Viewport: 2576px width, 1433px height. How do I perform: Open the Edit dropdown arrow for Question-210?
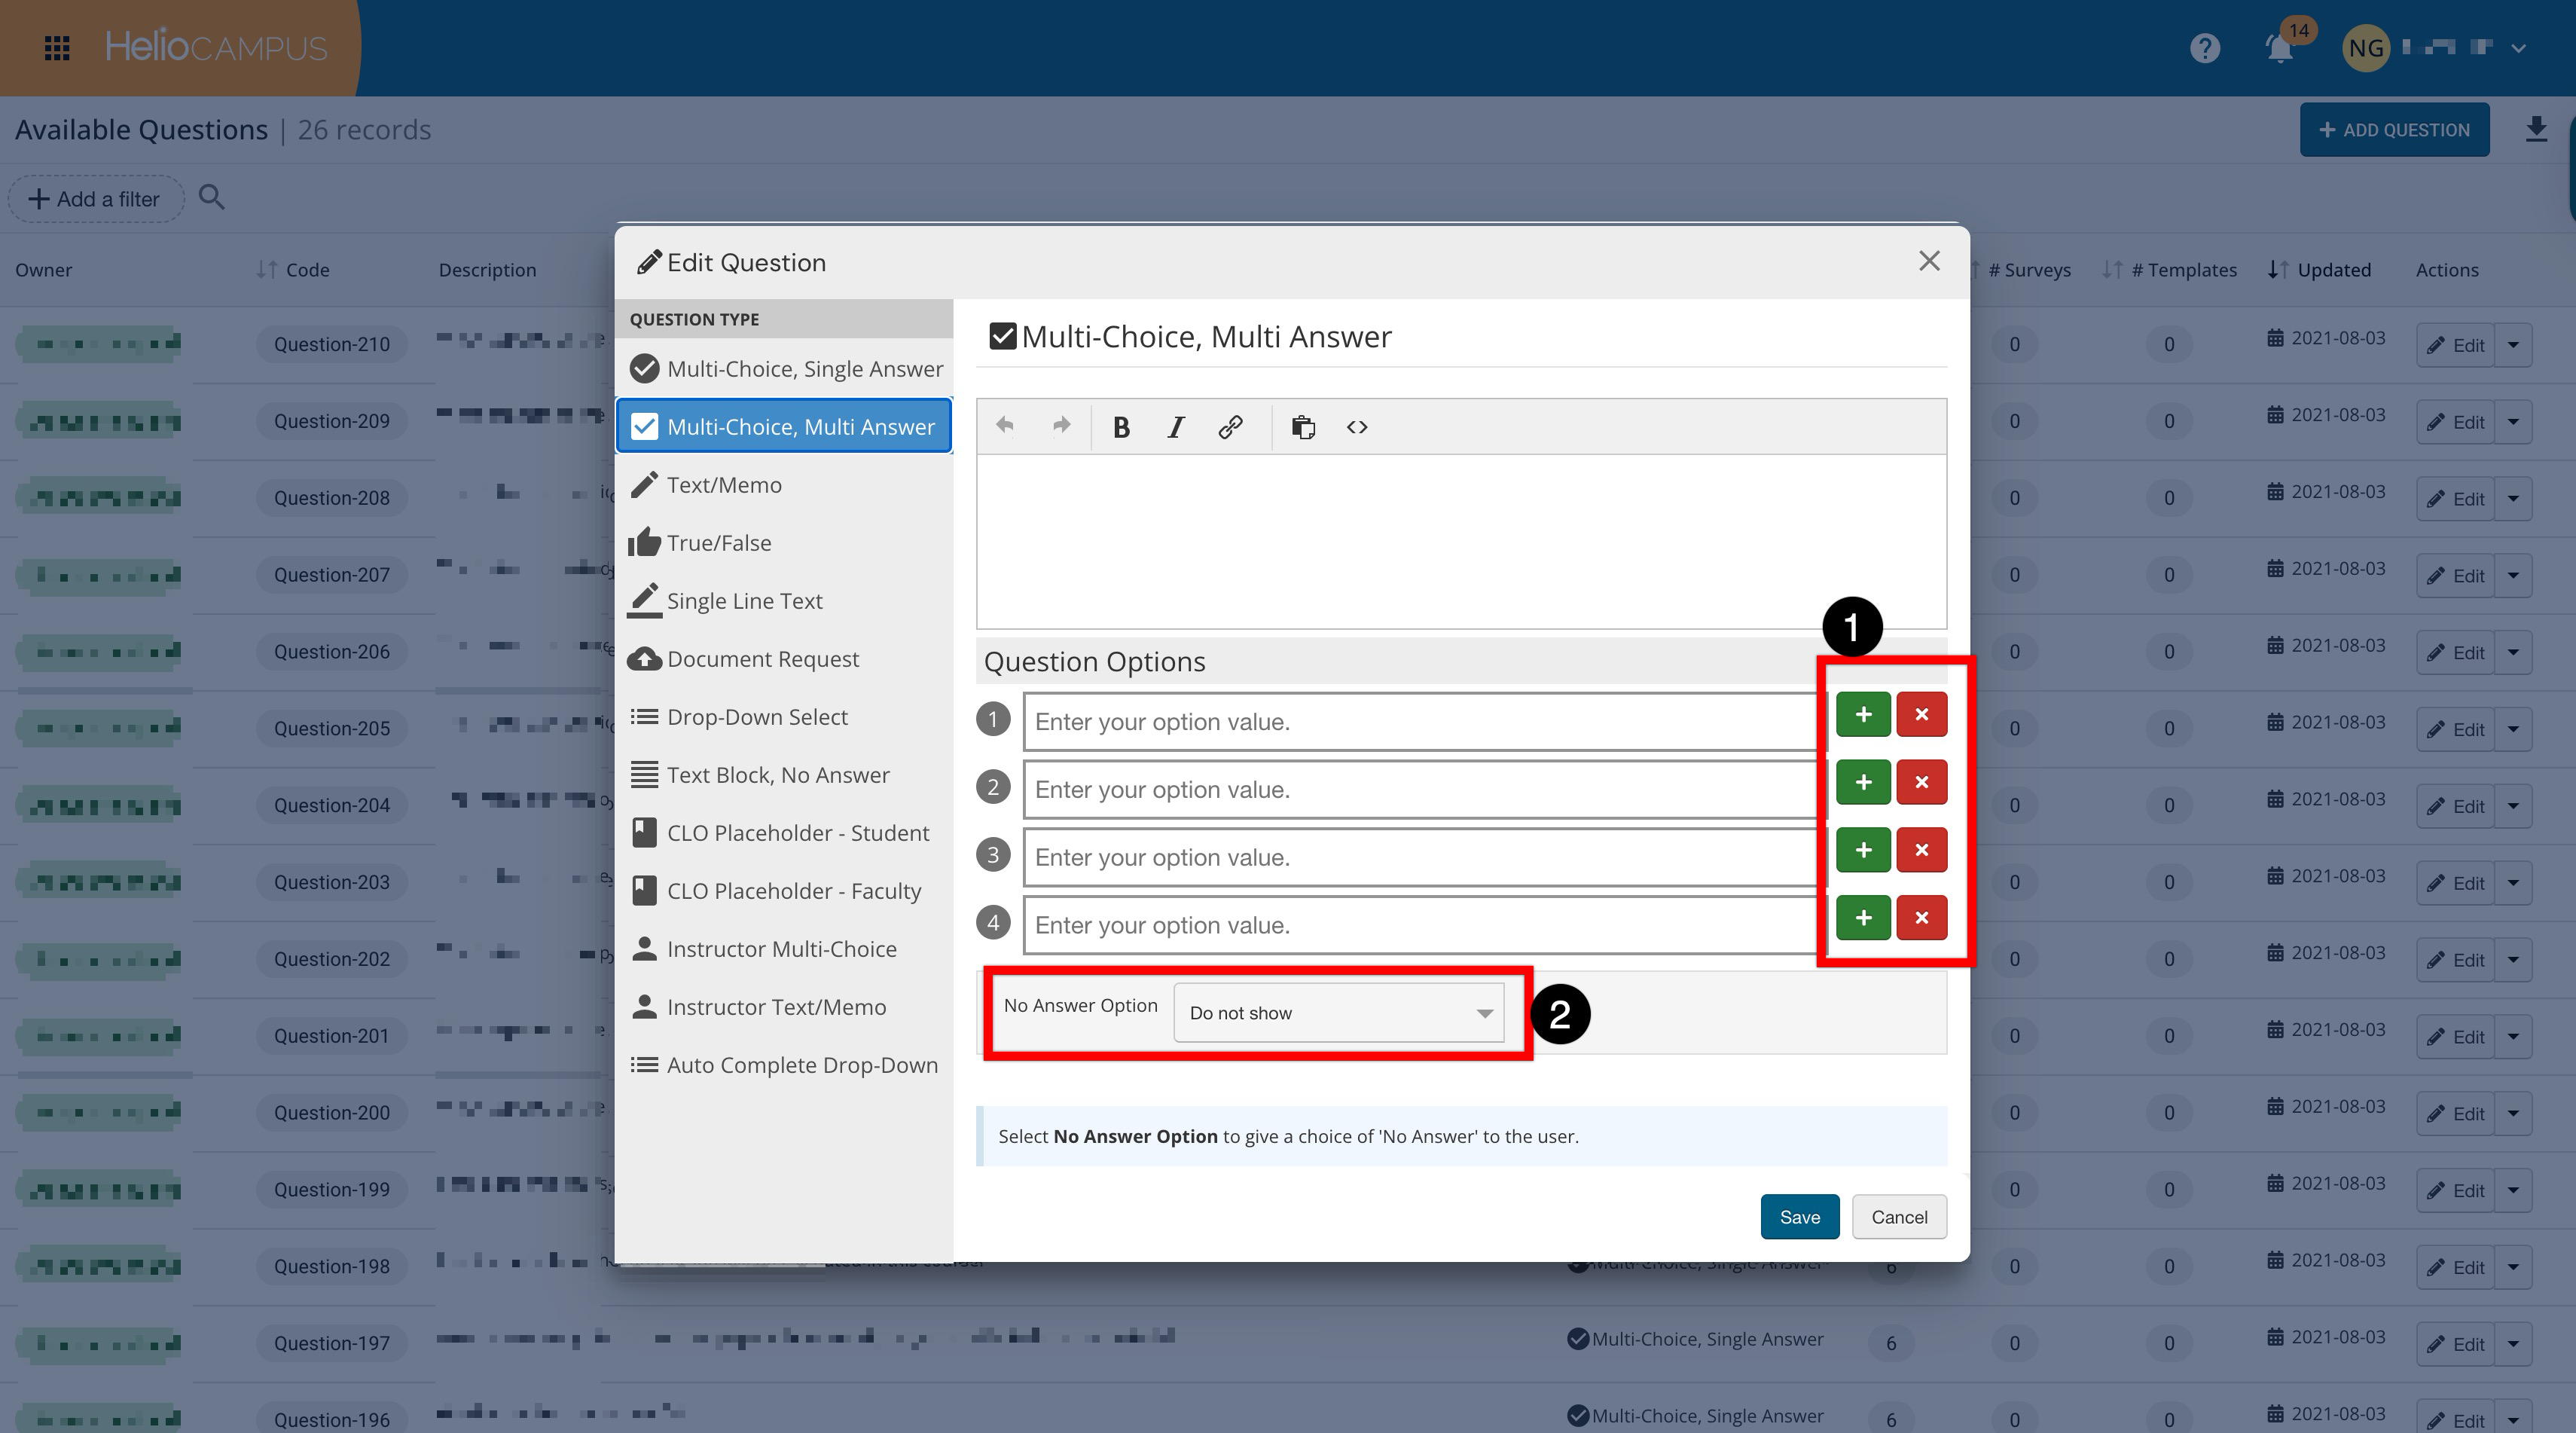coord(2513,345)
